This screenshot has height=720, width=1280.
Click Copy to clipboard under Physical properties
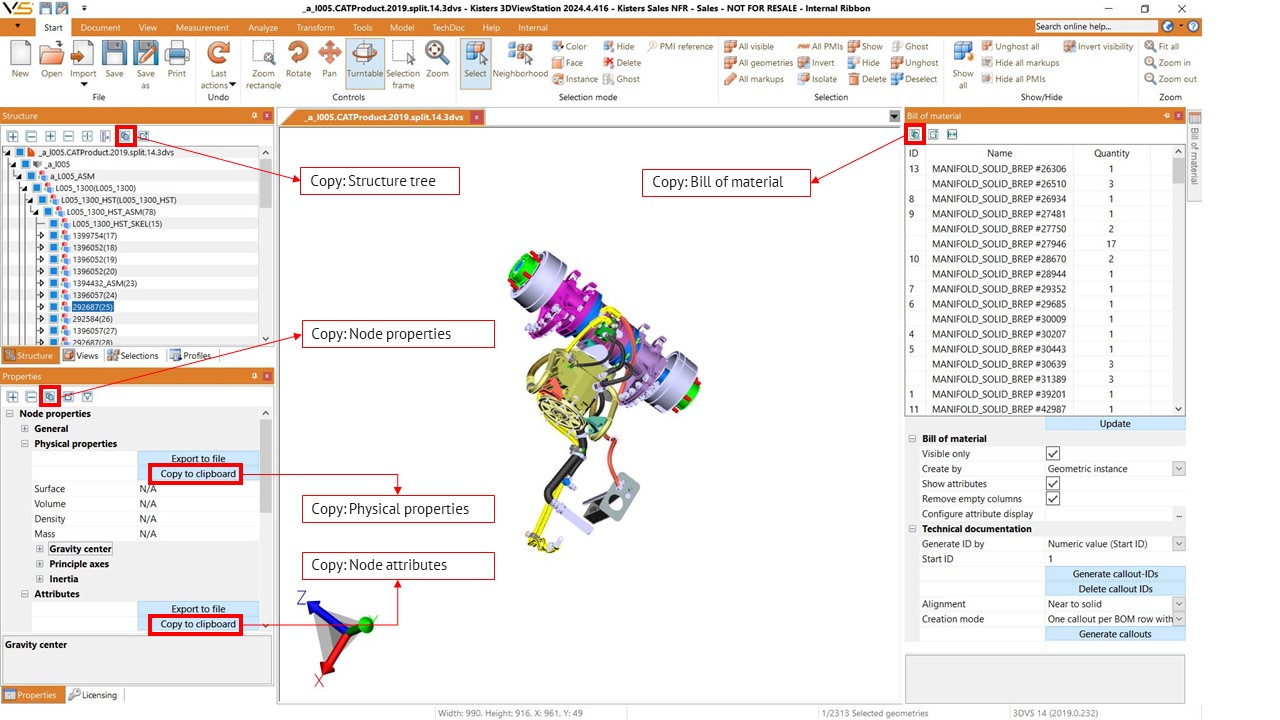click(x=198, y=474)
